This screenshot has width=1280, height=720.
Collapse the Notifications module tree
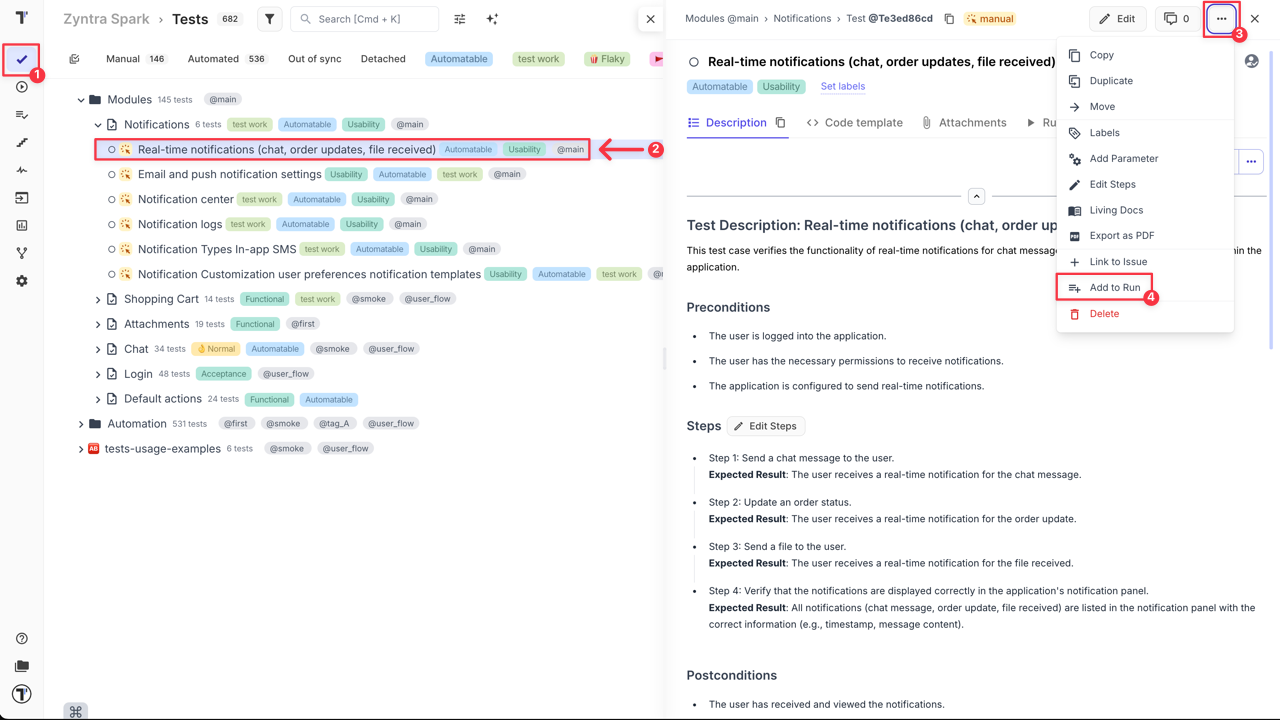pos(97,124)
